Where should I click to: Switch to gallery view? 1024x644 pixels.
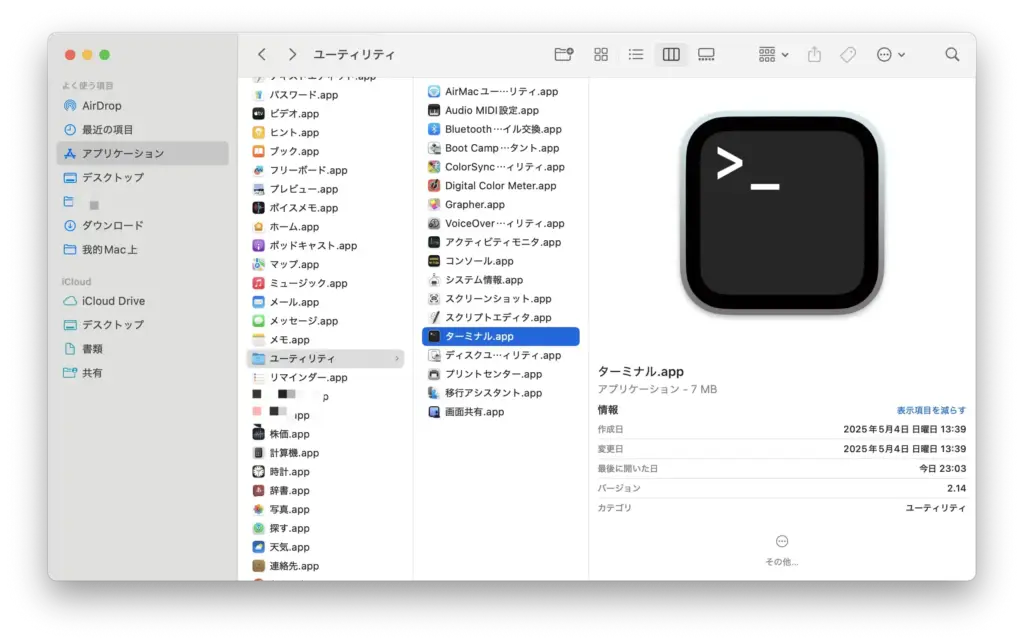point(706,55)
